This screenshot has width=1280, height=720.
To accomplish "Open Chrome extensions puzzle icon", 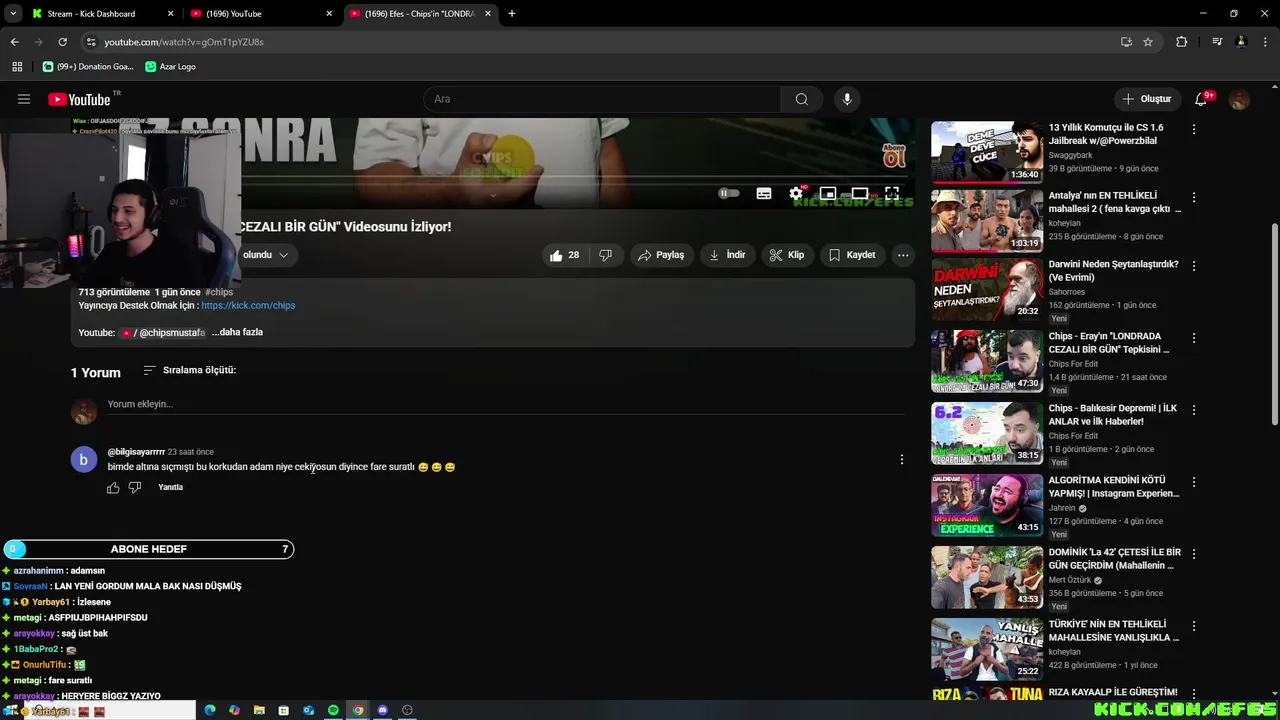I will coord(1182,42).
